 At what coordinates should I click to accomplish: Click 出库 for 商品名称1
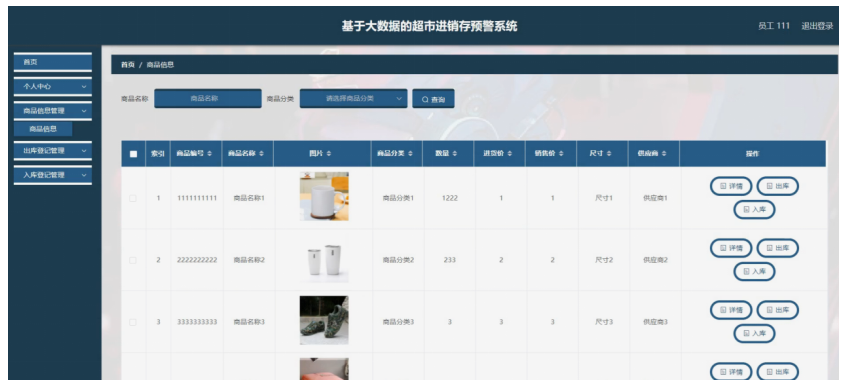777,186
